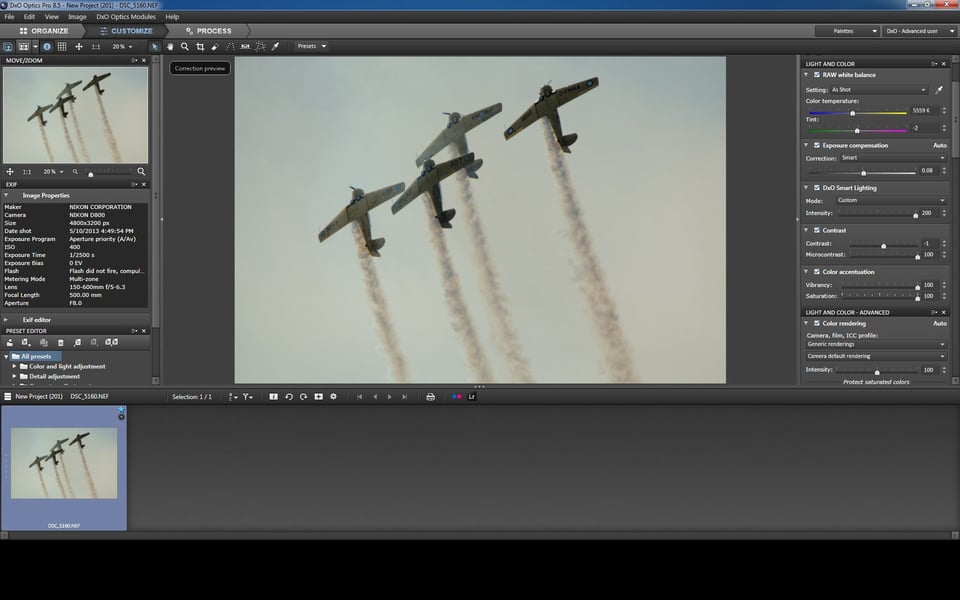Screen dimensions: 960x600
Task: Close the LIGHT AND COLOR palette
Action: point(943,64)
